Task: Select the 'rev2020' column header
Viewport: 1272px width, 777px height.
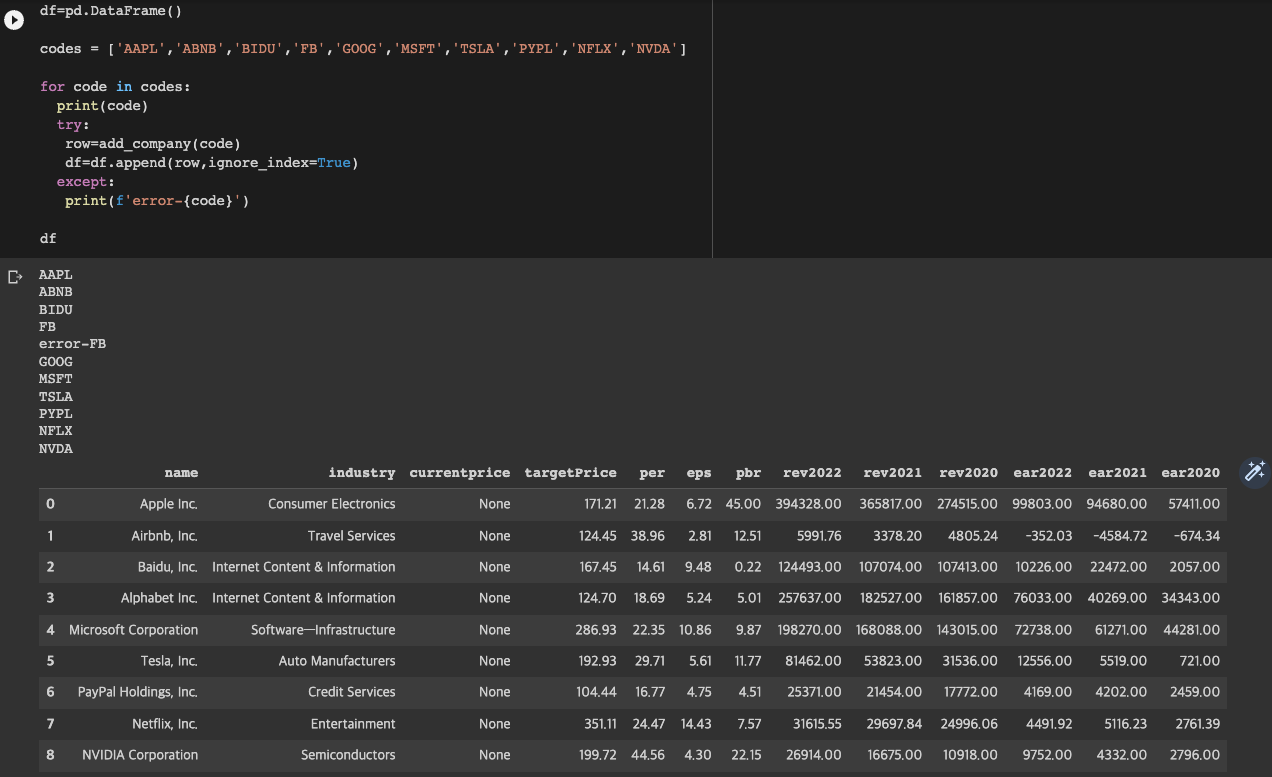Action: (x=968, y=473)
